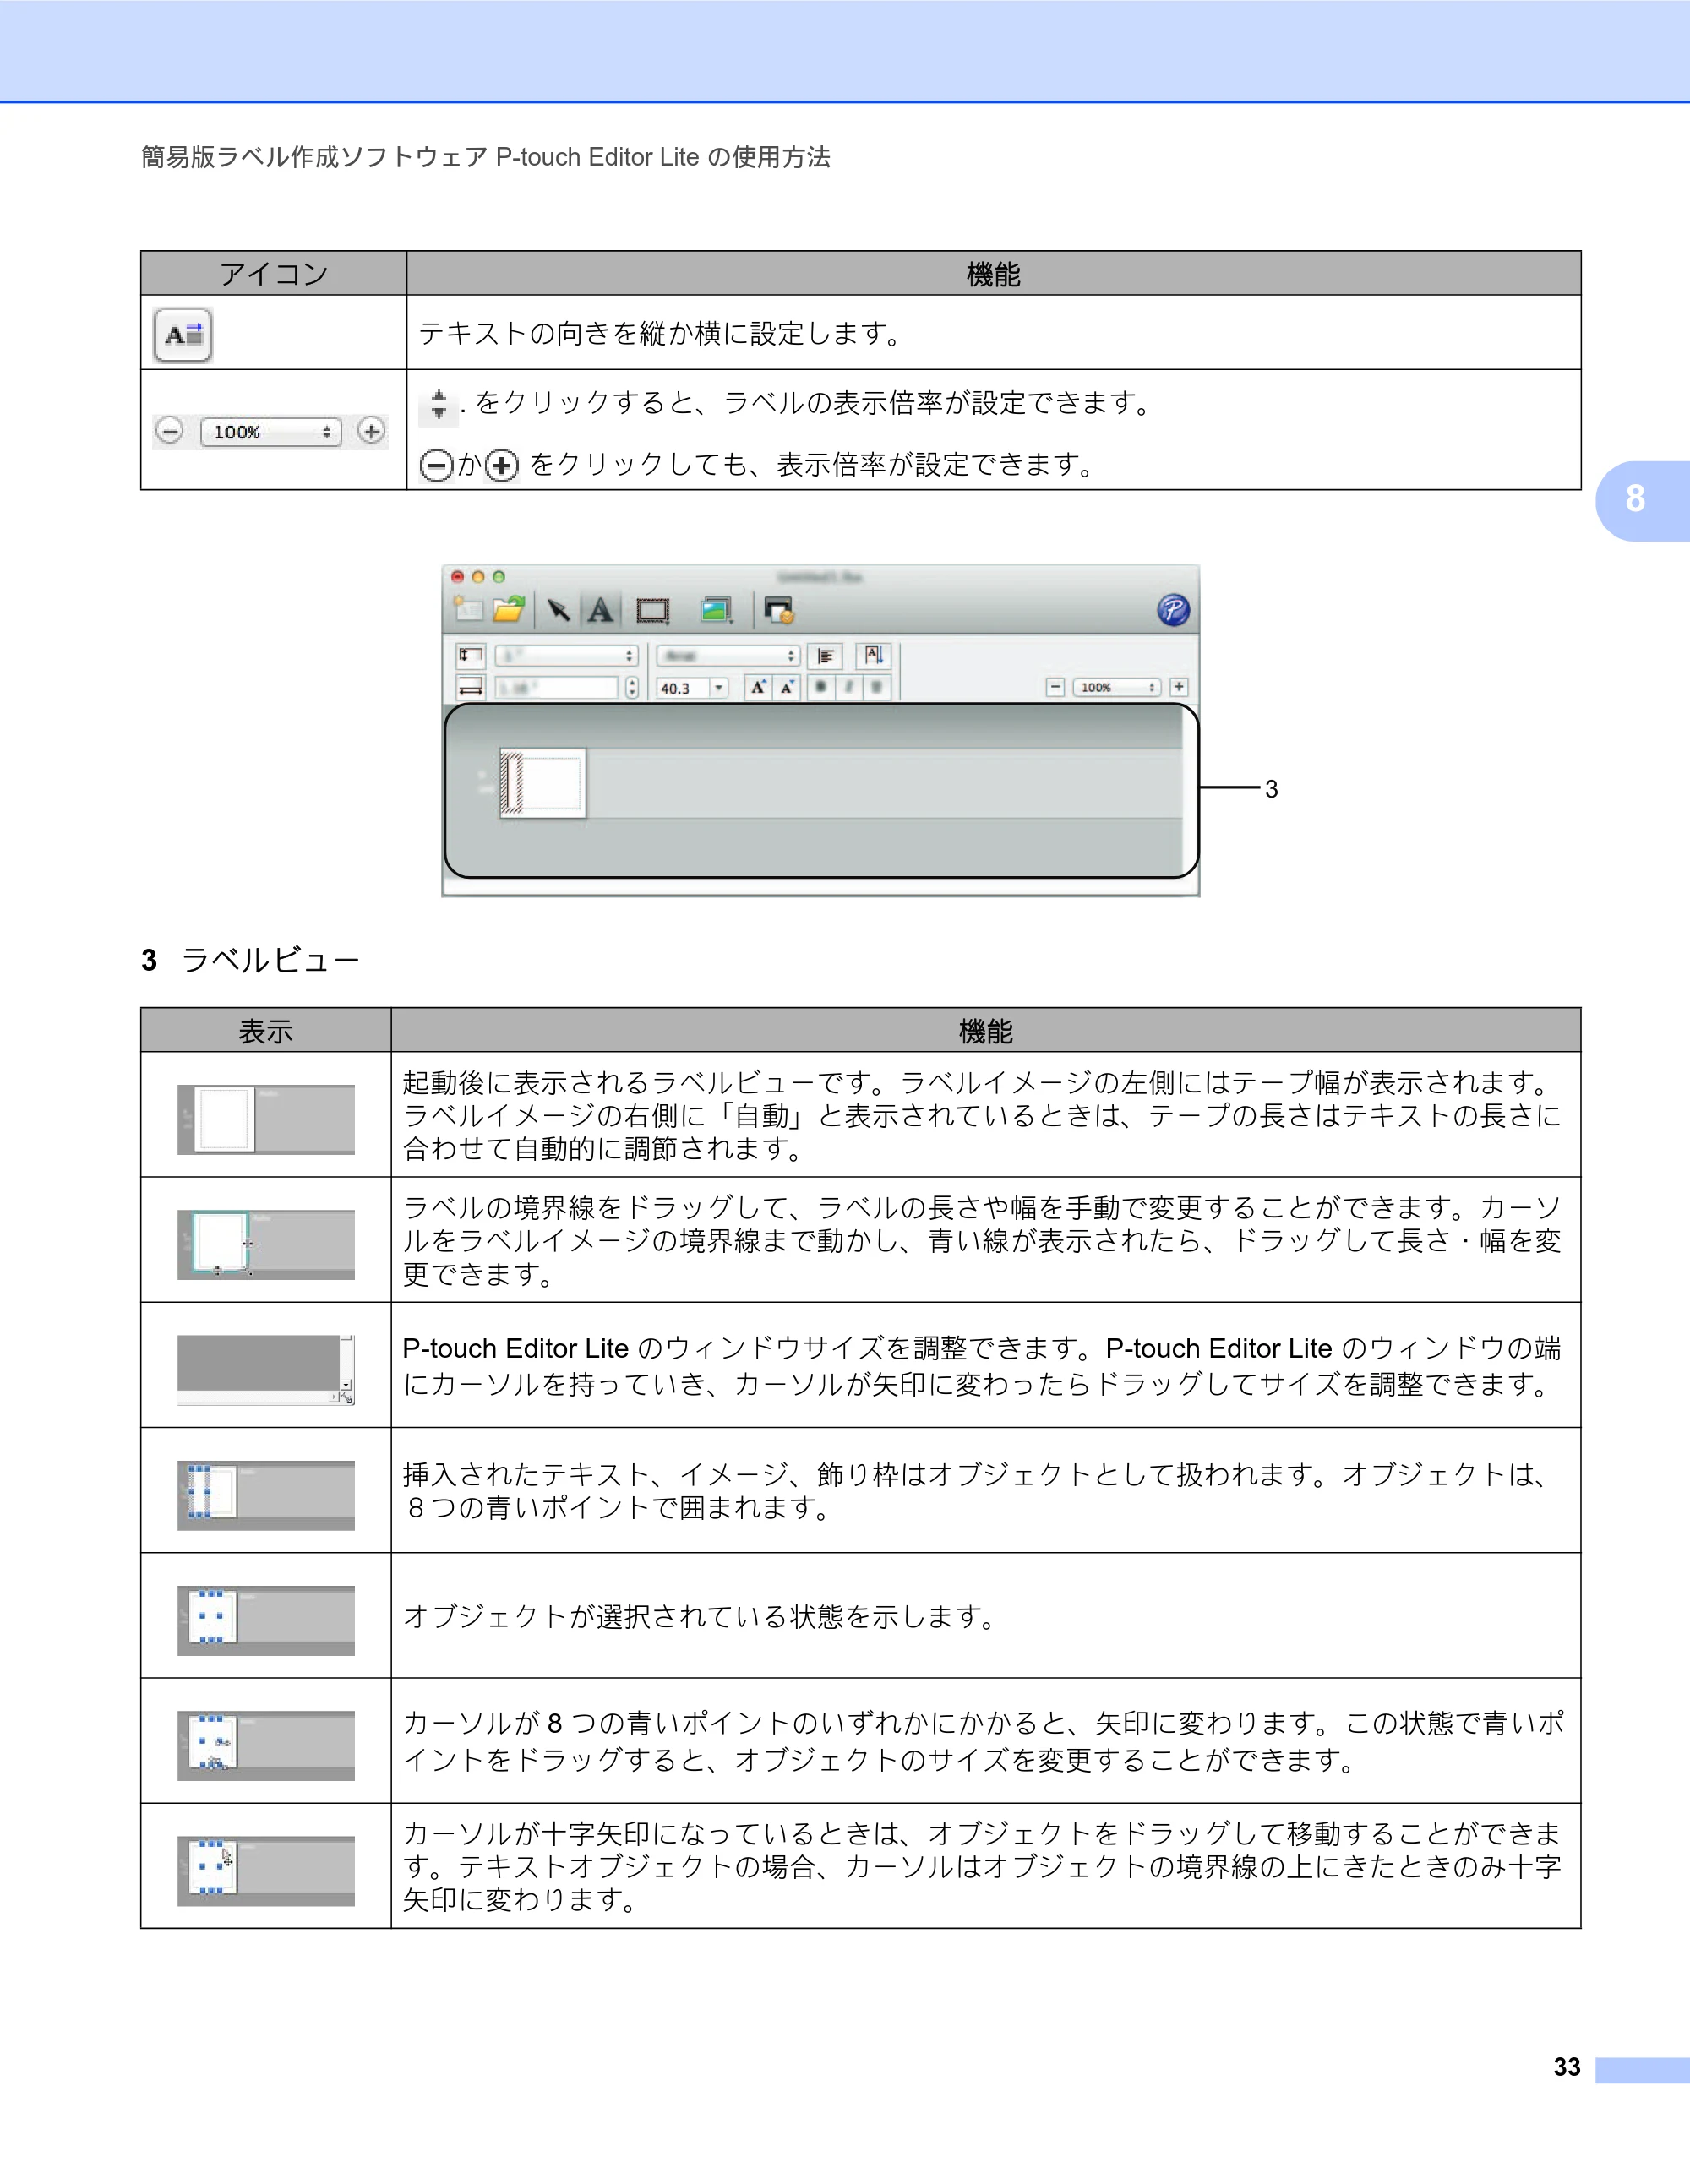The image size is (1690, 2184).
Task: Click the '表示' column header
Action: coord(266,1031)
